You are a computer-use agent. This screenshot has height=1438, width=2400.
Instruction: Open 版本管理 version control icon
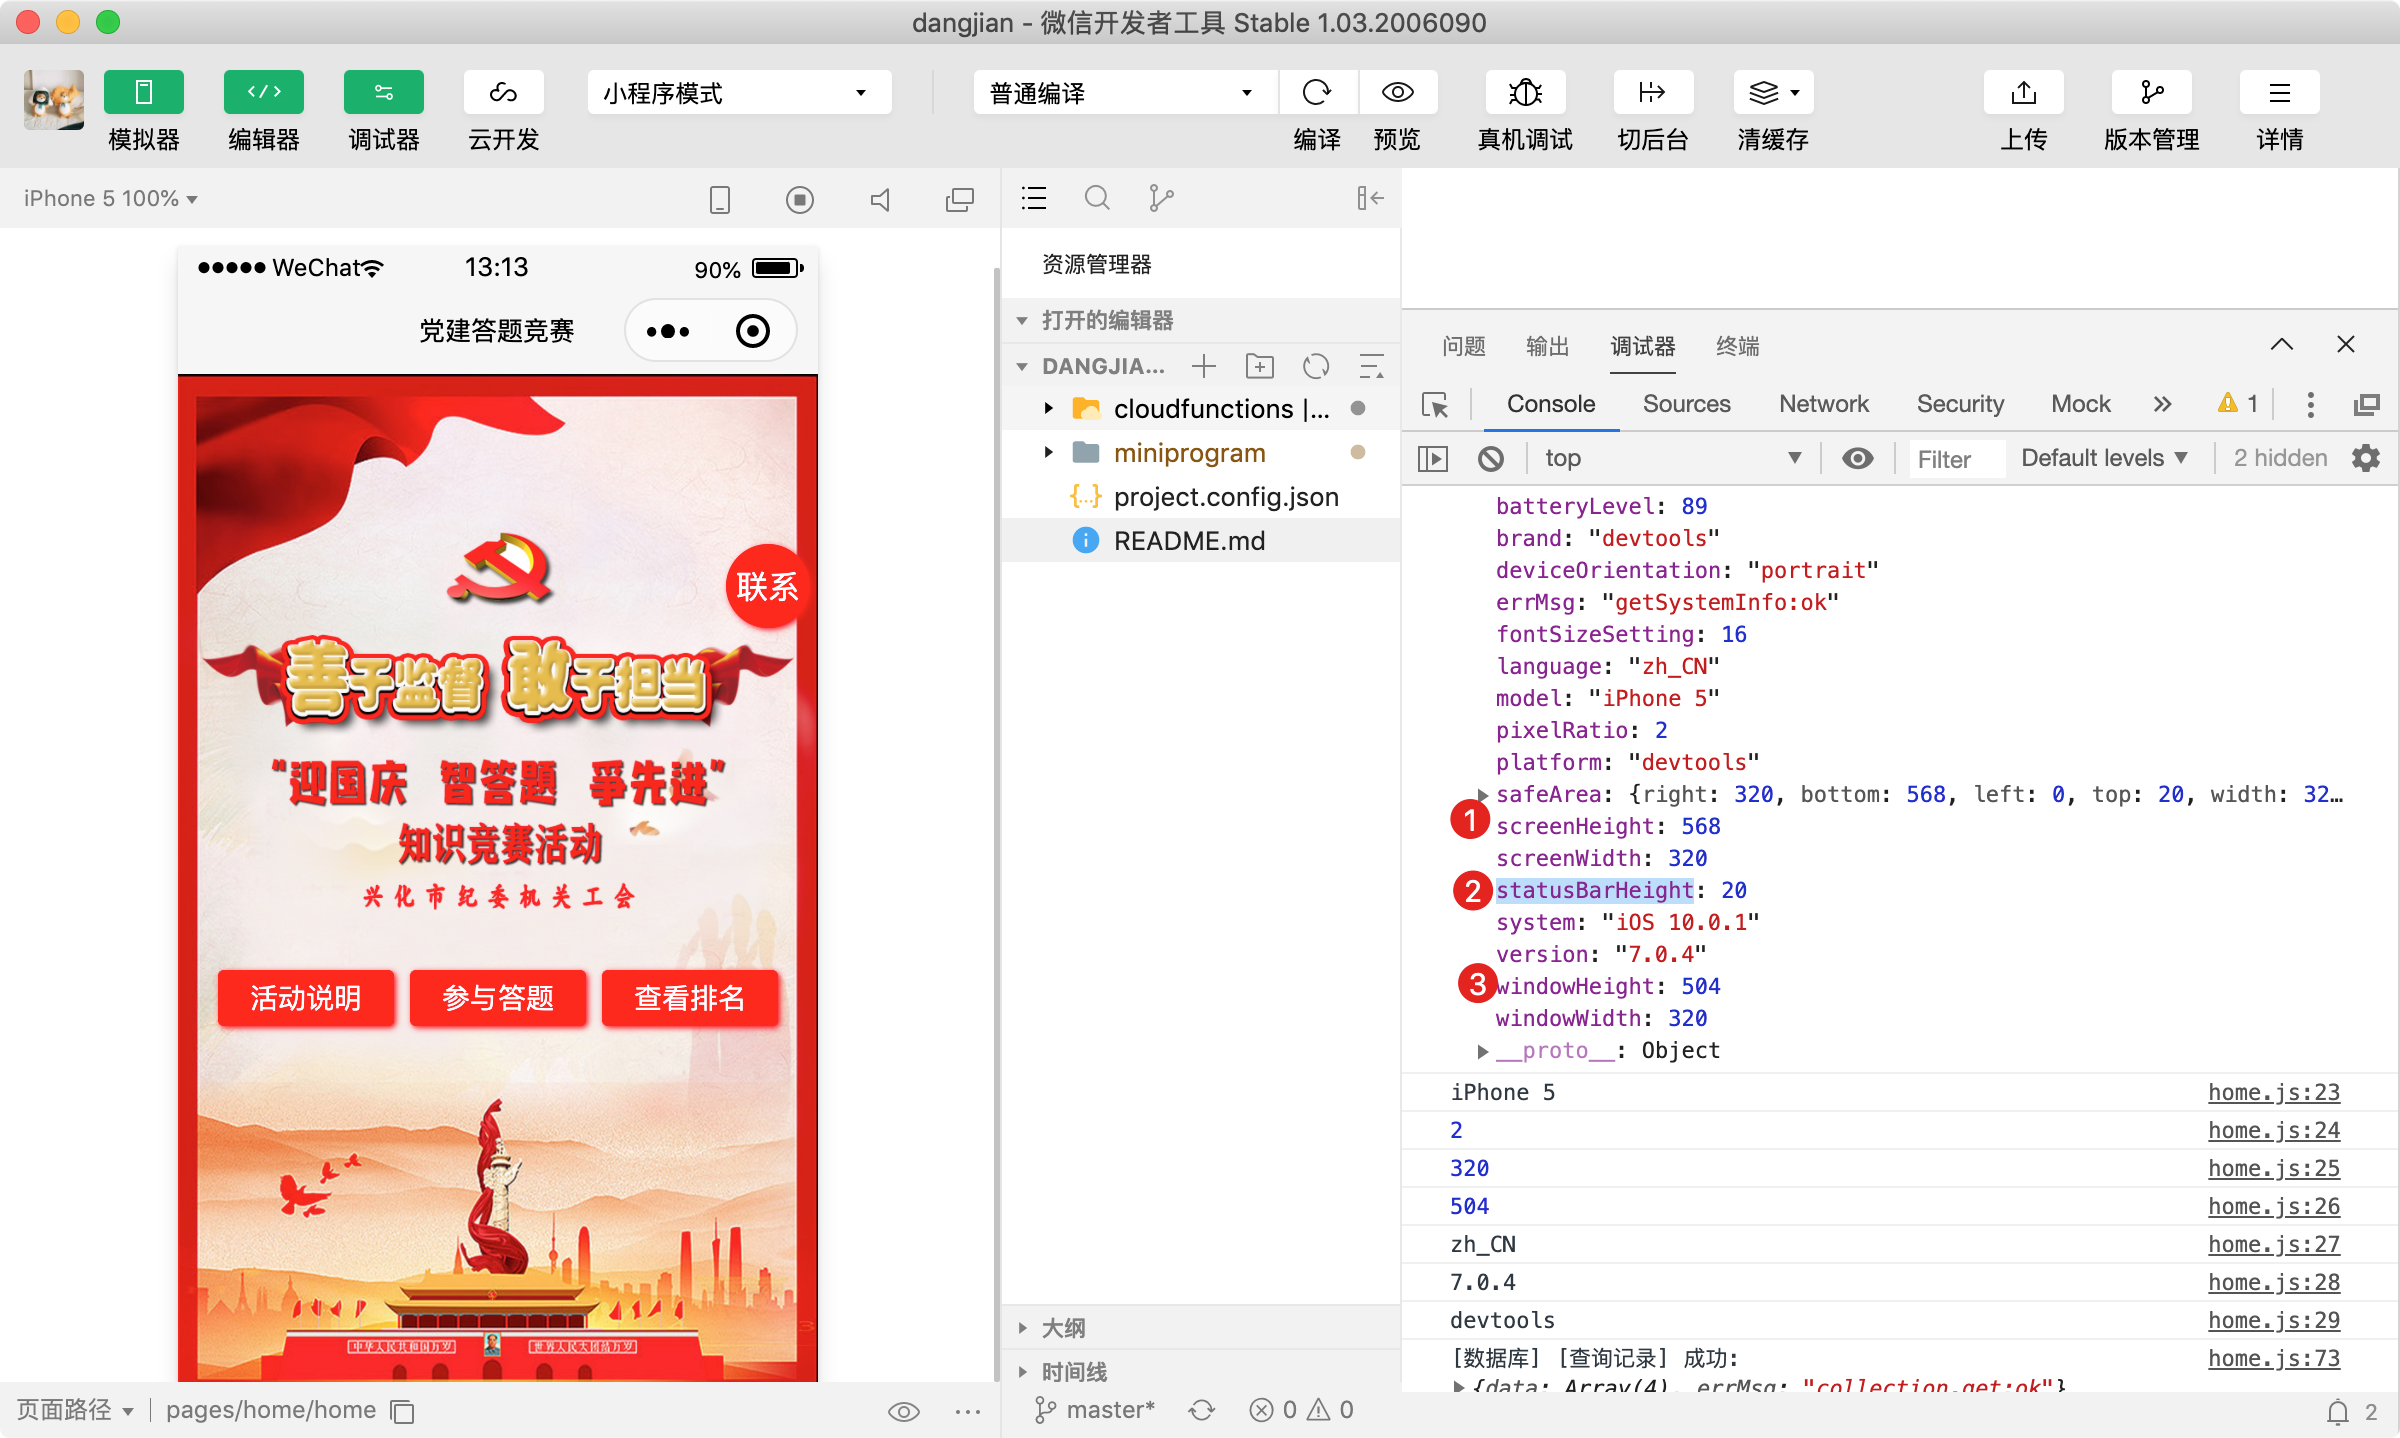(x=2151, y=93)
